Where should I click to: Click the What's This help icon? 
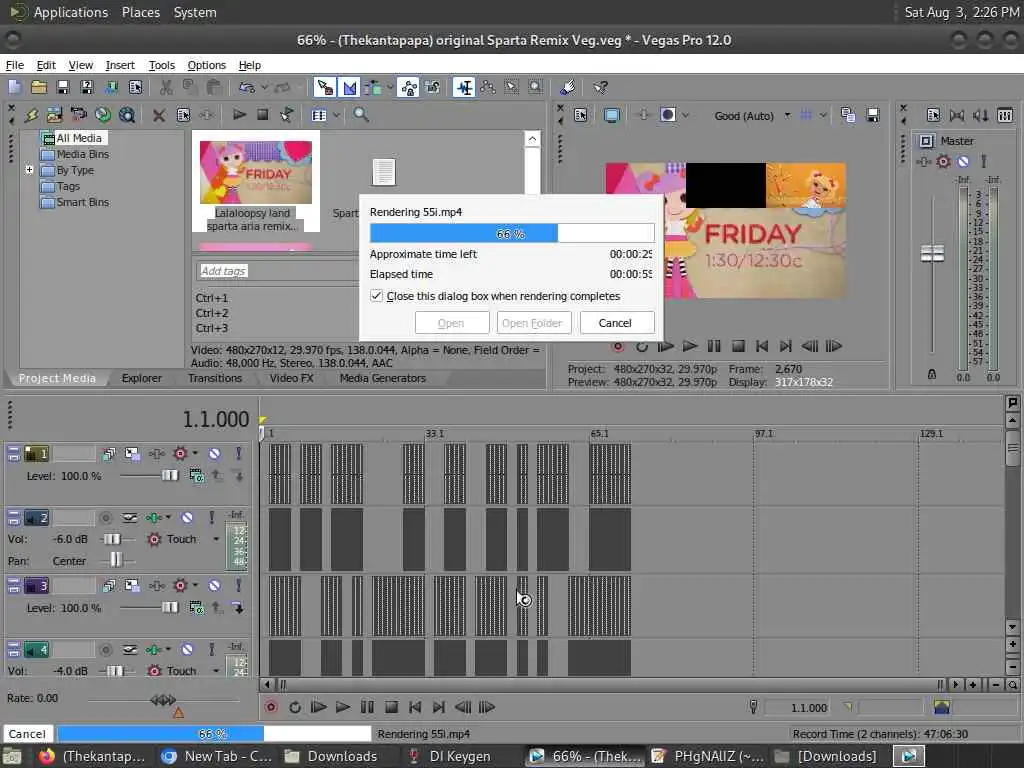coord(600,87)
